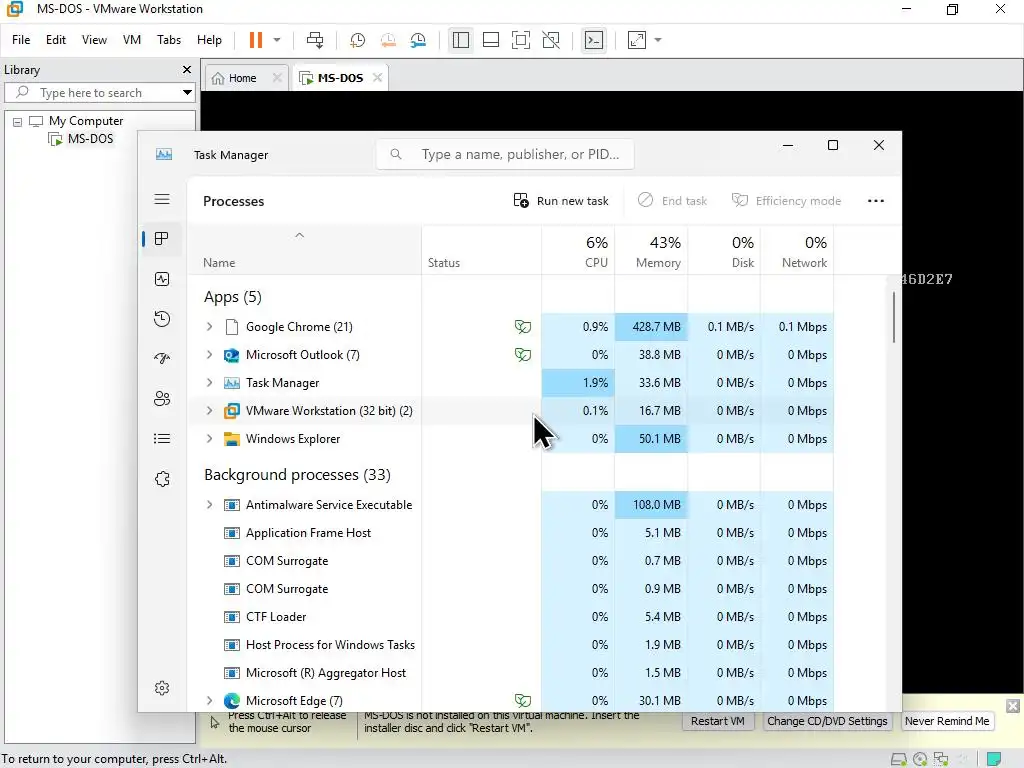Image resolution: width=1024 pixels, height=768 pixels.
Task: Sort processes by the Name column header
Action: pos(304,251)
